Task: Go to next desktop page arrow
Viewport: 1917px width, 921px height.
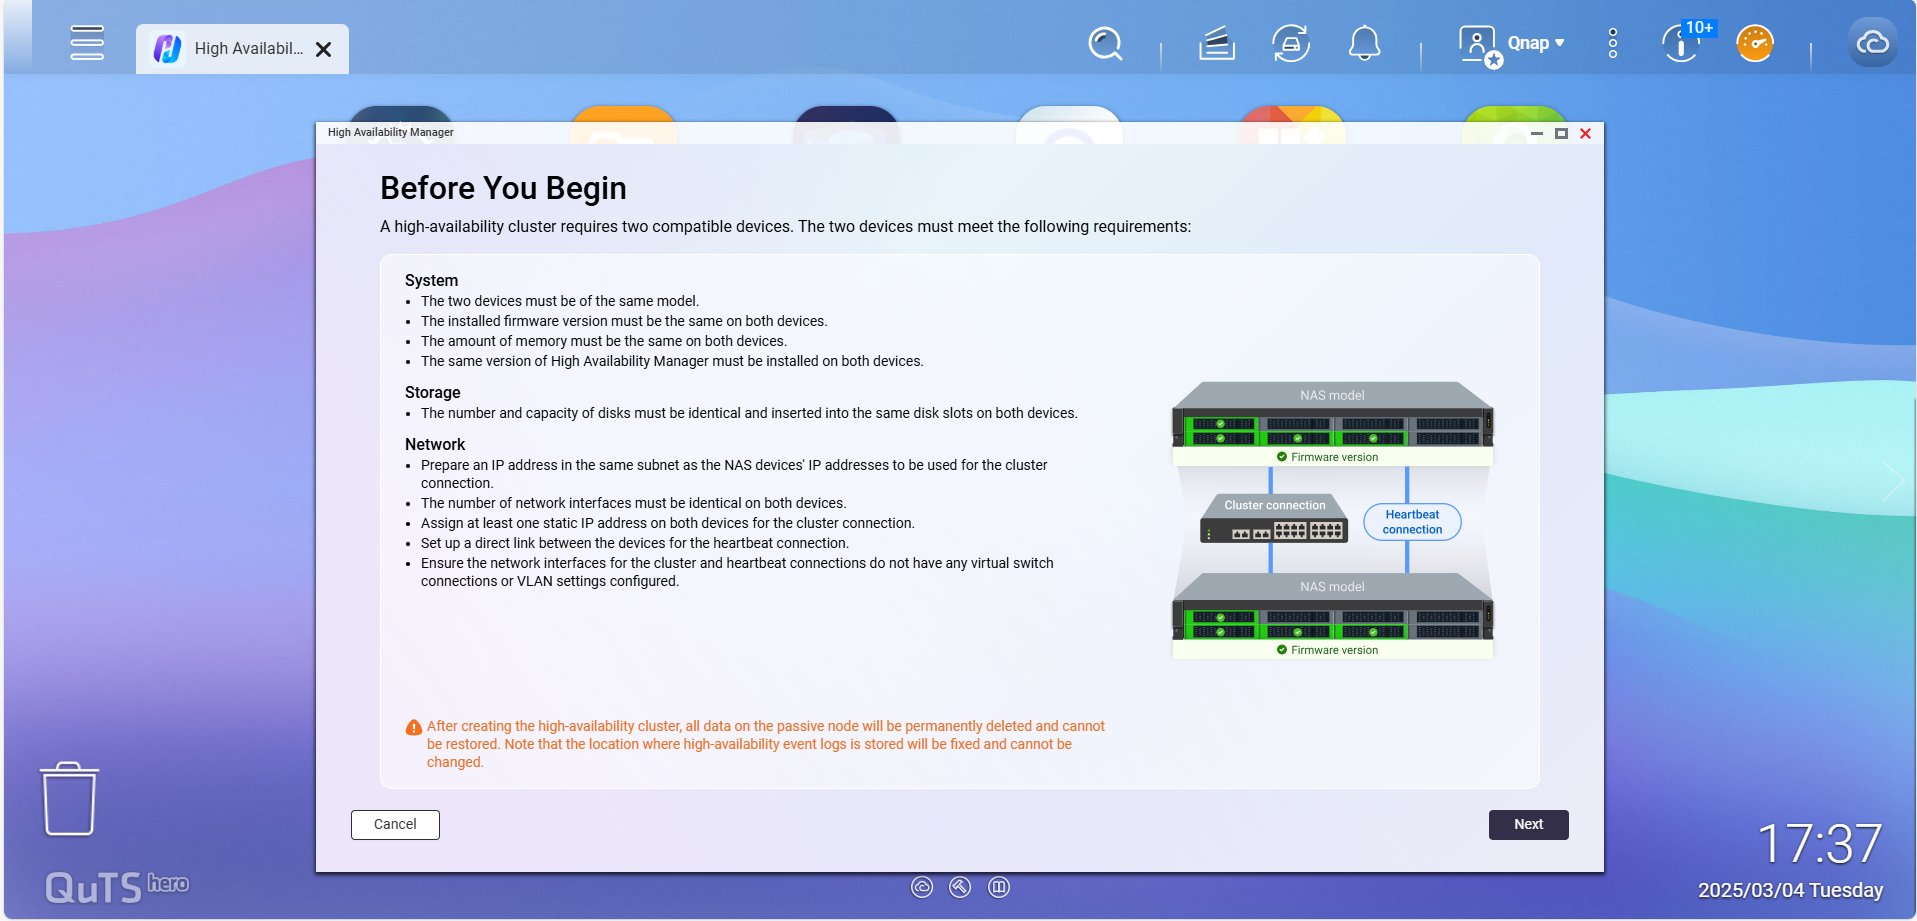Action: 1892,482
